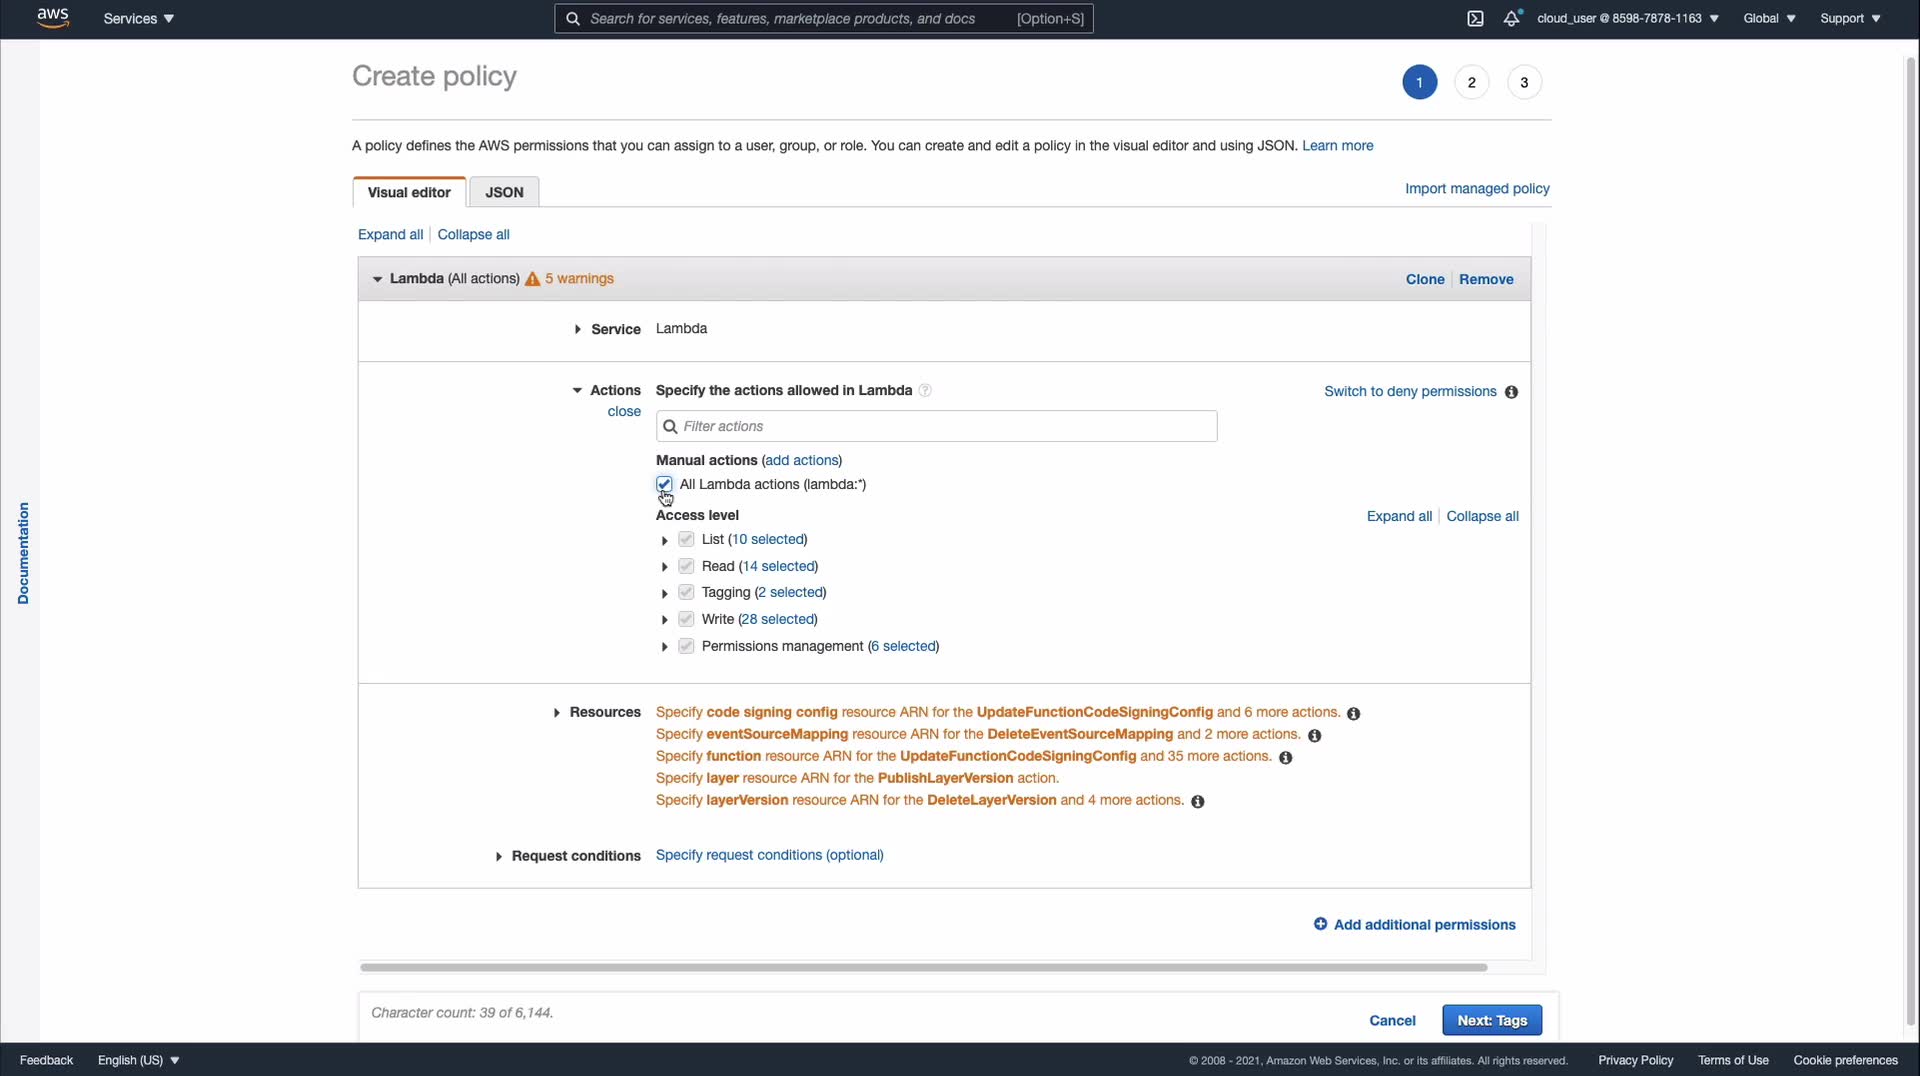Click the search magnifier in top search bar
This screenshot has height=1076, width=1920.
pos(573,18)
